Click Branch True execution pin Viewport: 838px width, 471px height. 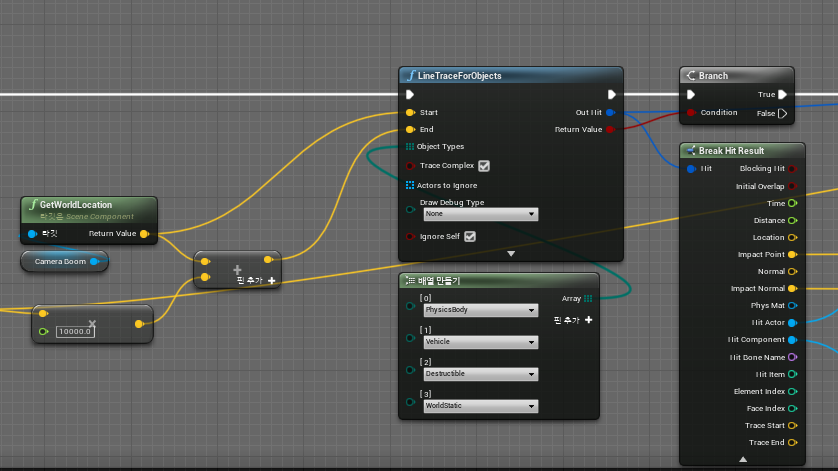coord(782,95)
